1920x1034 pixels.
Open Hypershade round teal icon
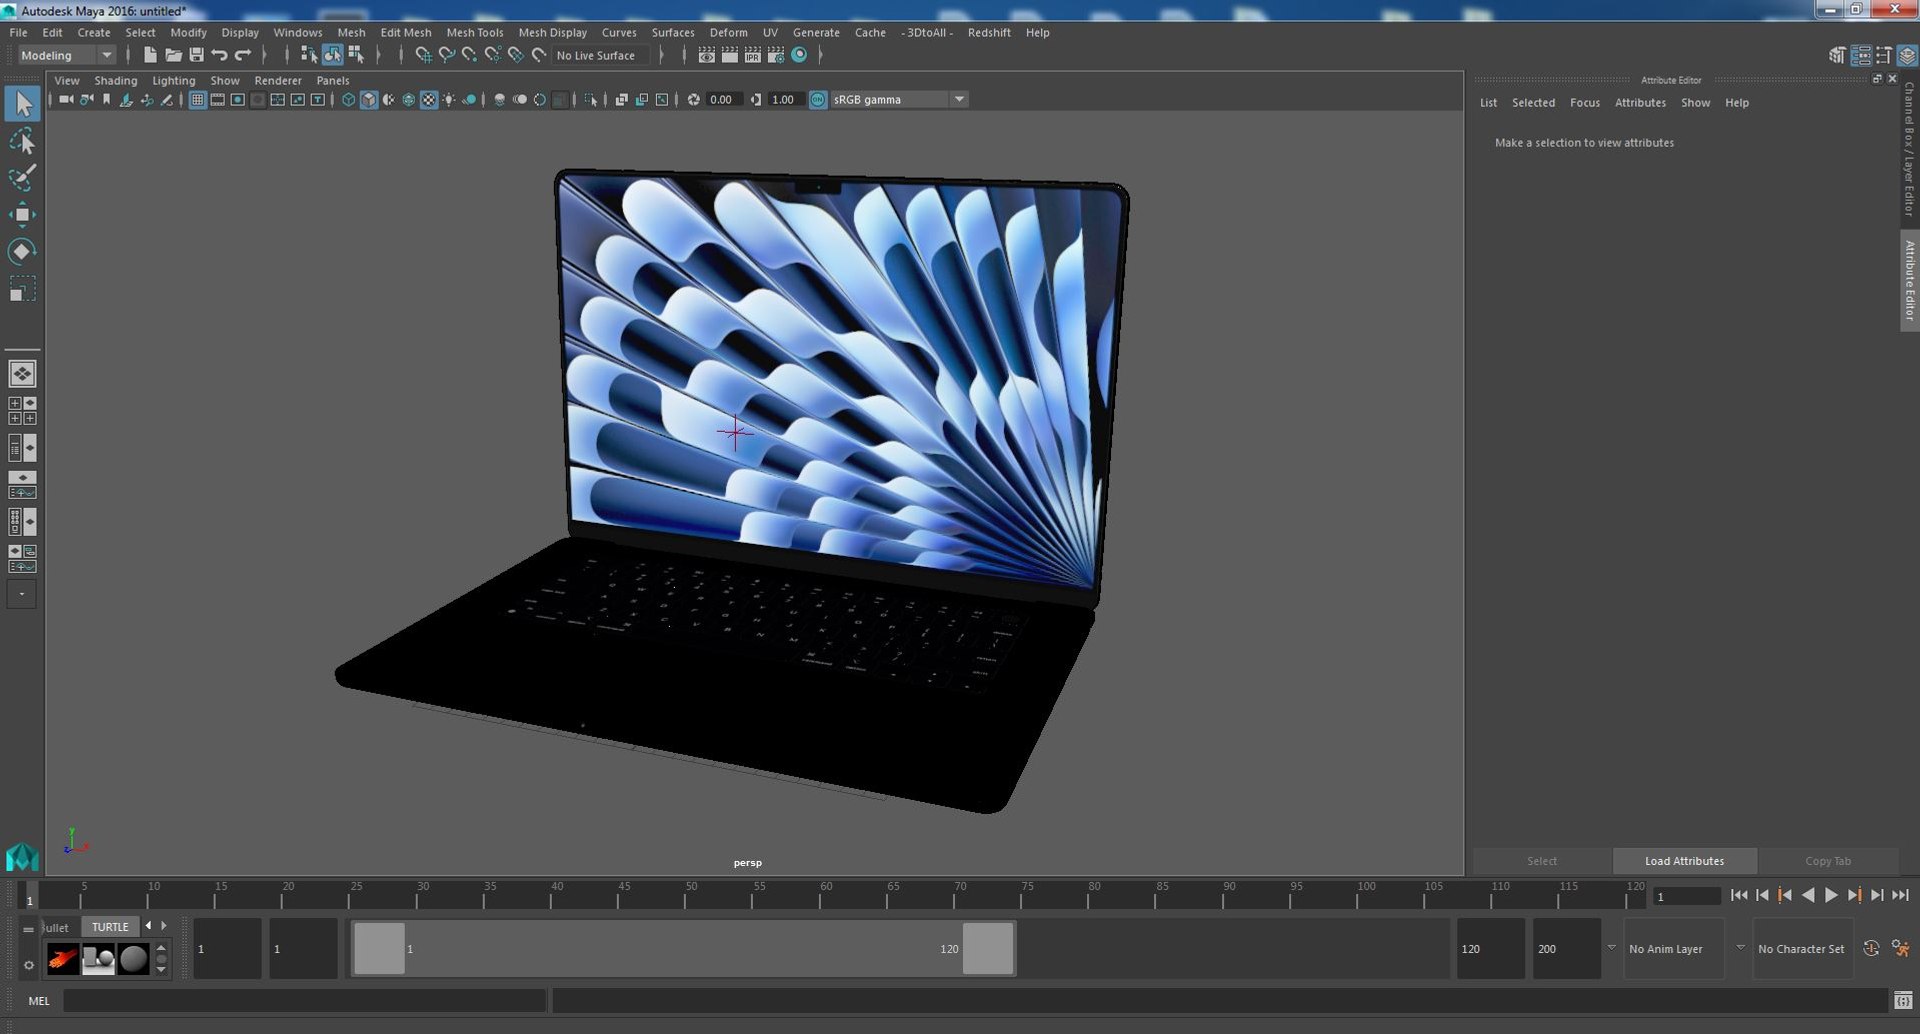tap(799, 55)
